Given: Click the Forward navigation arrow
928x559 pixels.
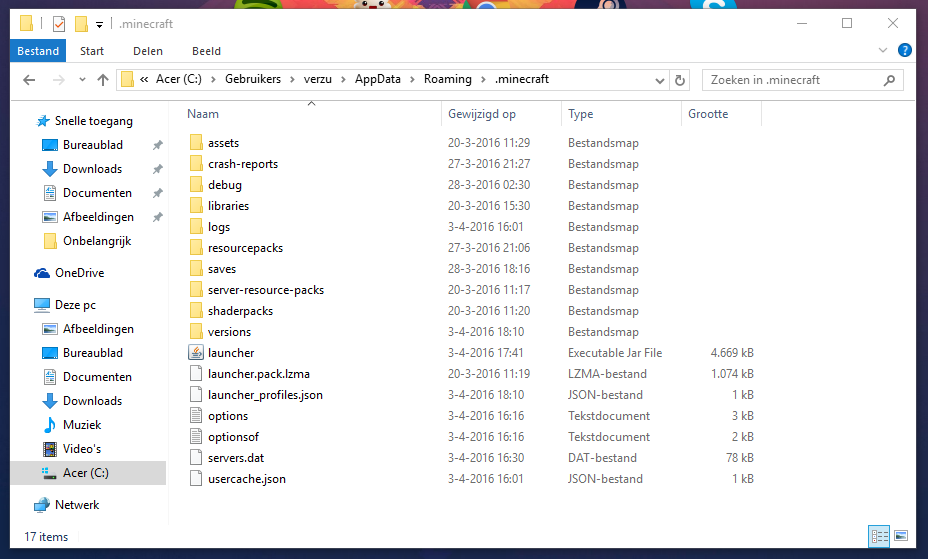Looking at the screenshot, I should 59,80.
